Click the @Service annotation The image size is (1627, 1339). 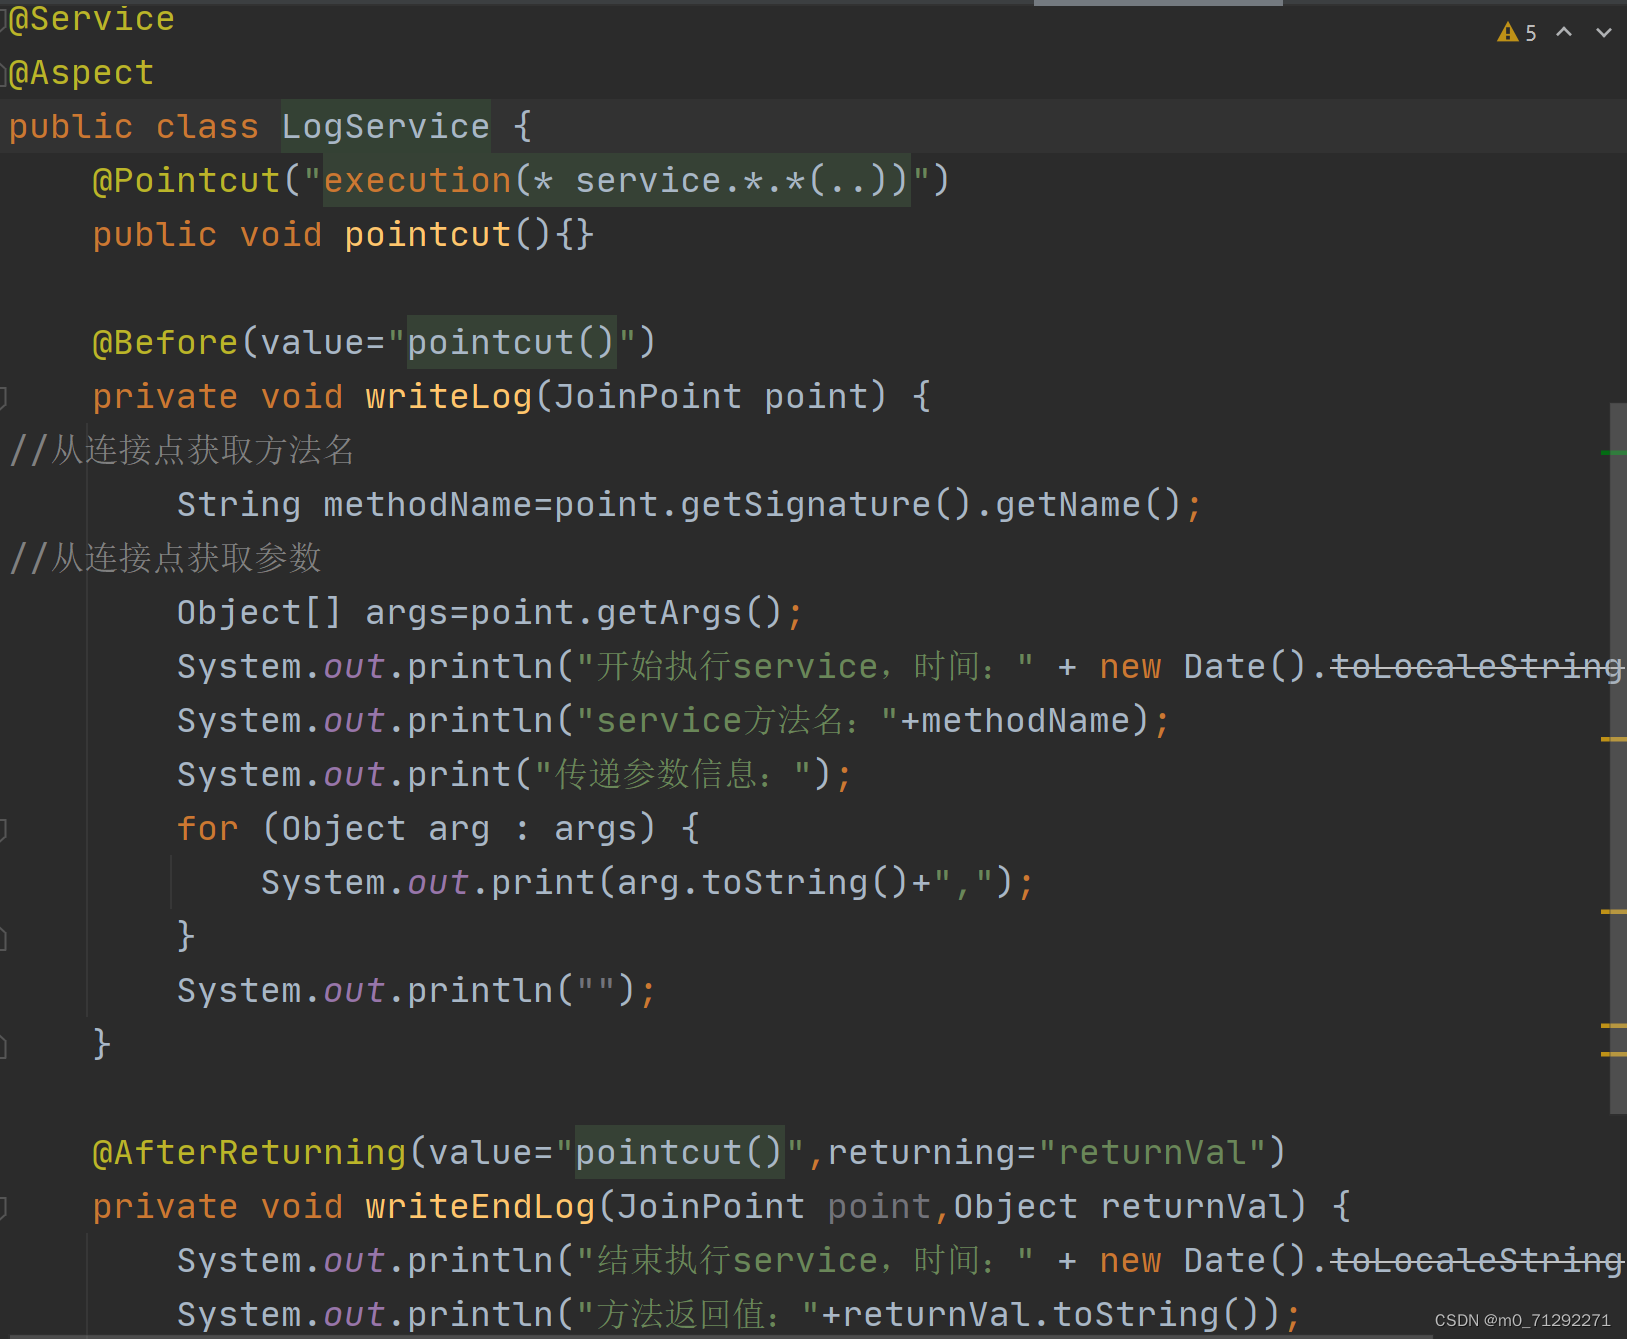(x=92, y=19)
